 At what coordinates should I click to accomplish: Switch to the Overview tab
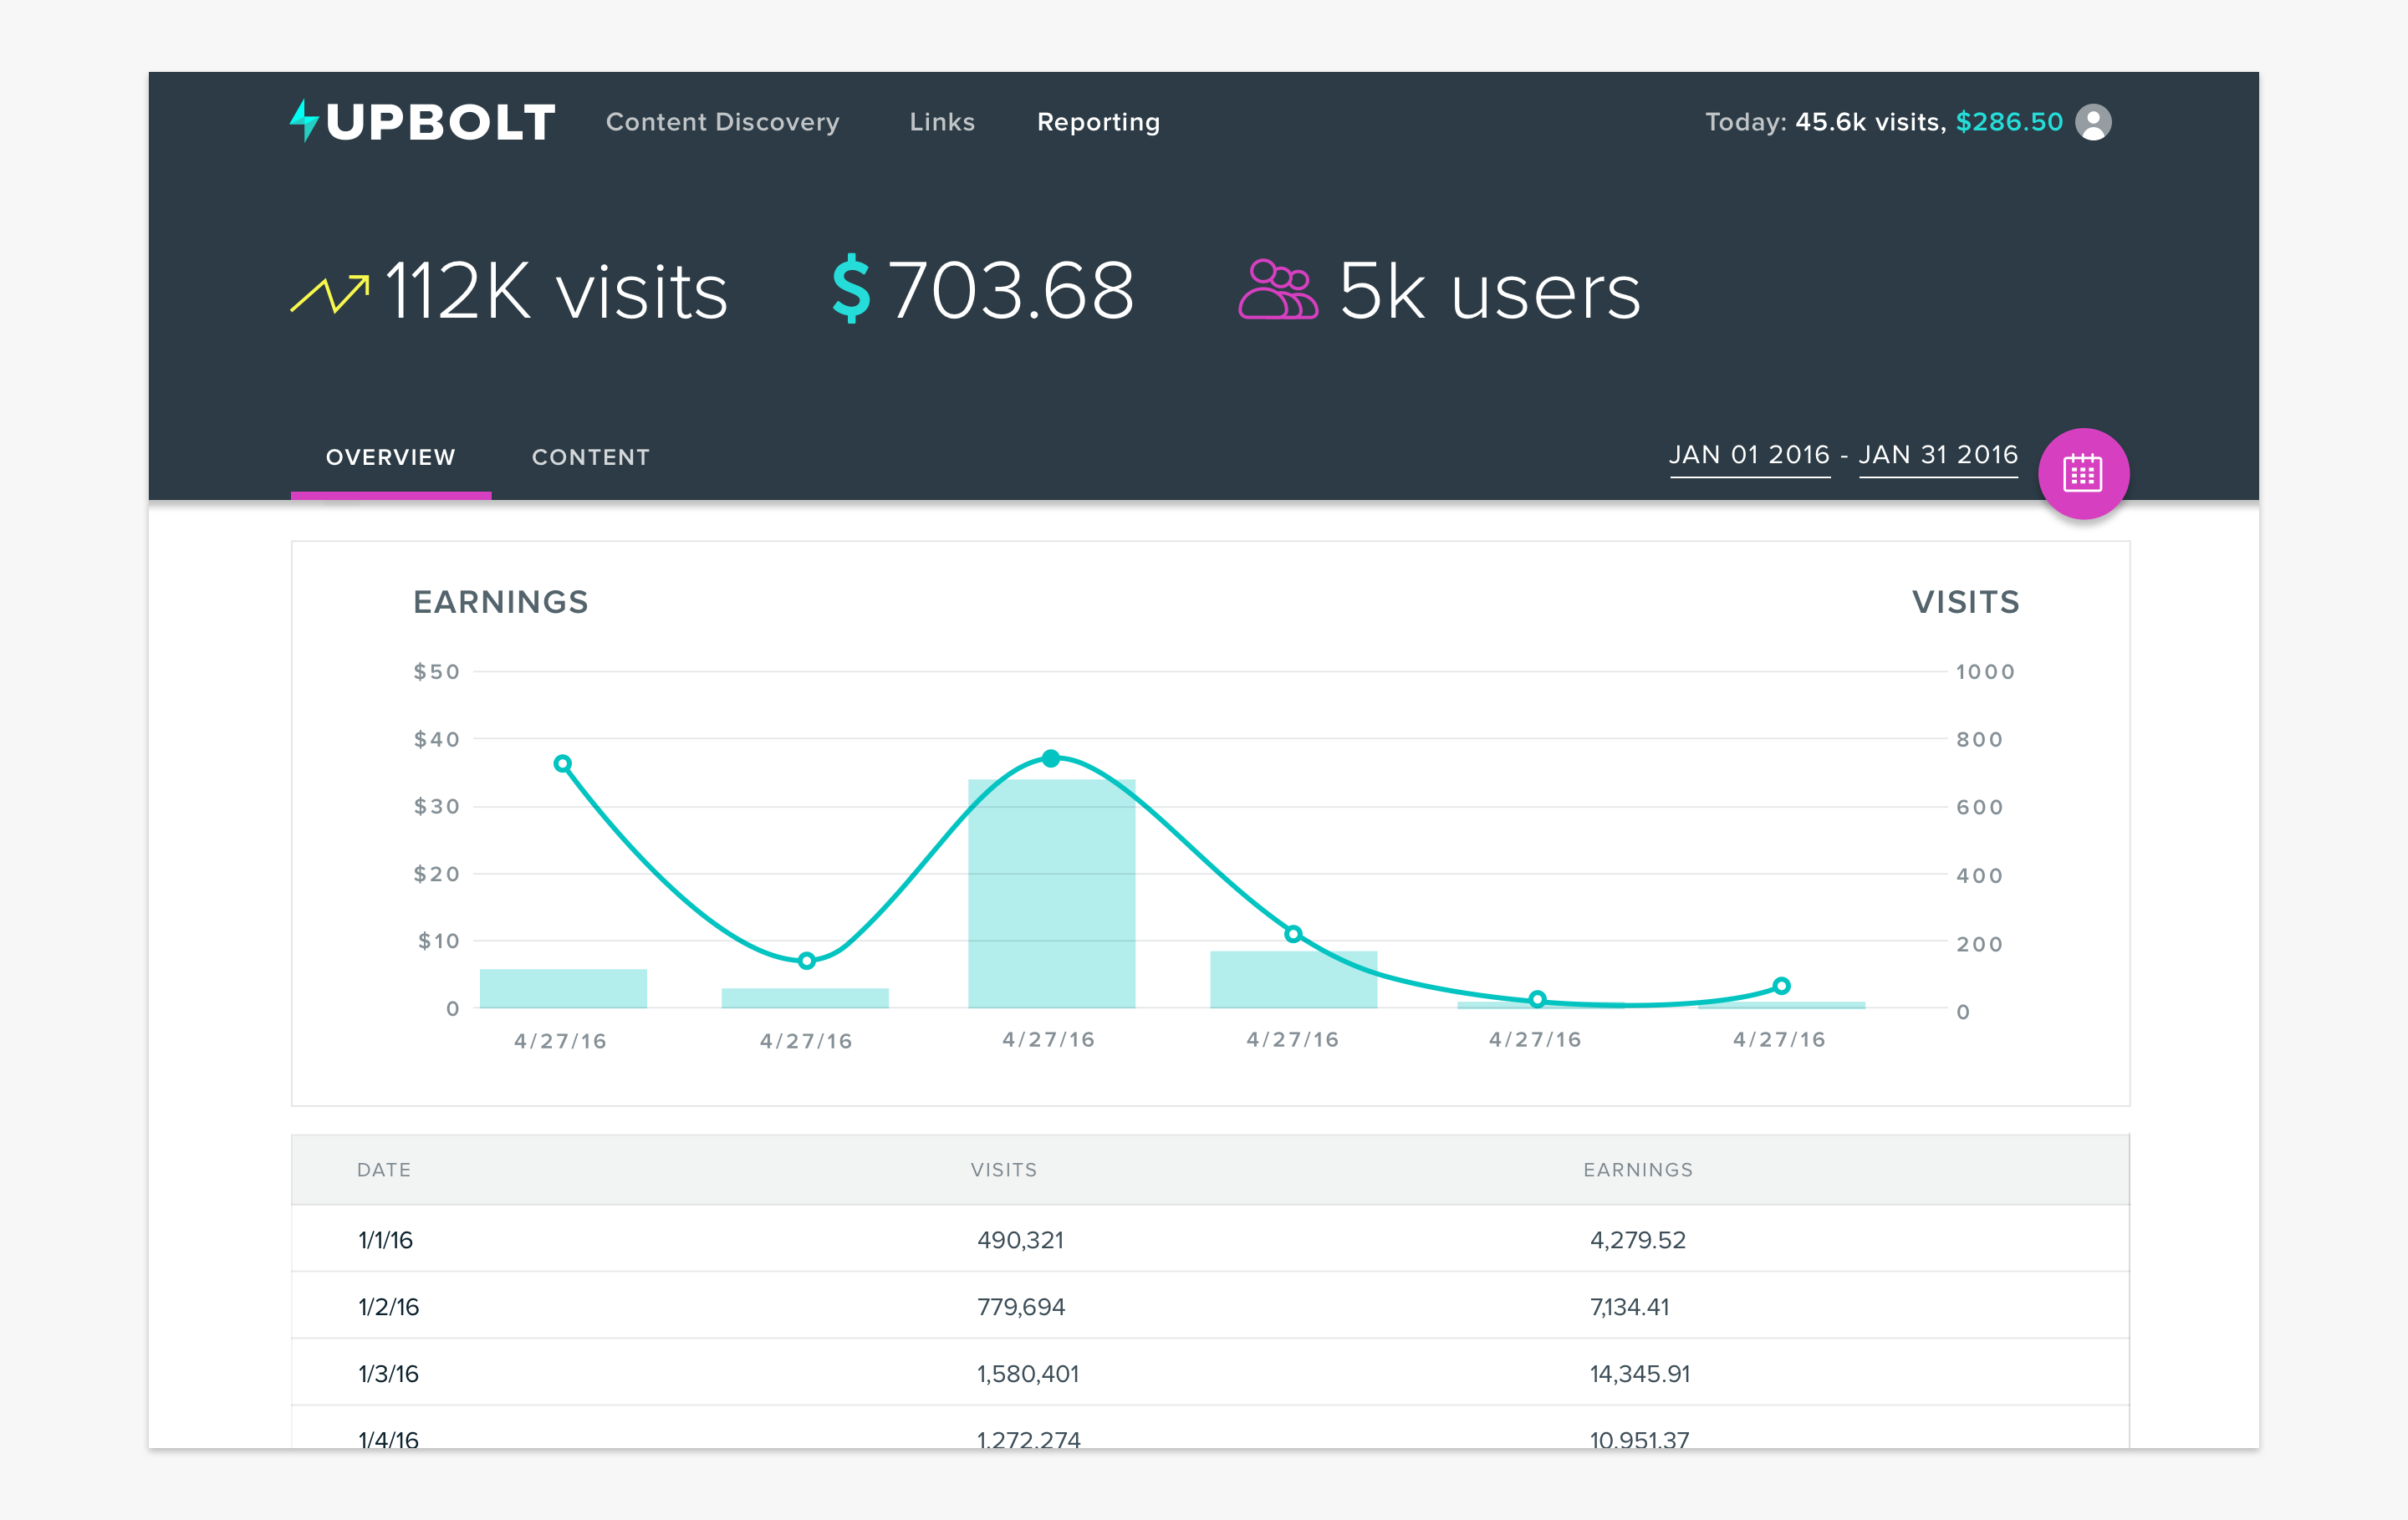click(x=390, y=457)
